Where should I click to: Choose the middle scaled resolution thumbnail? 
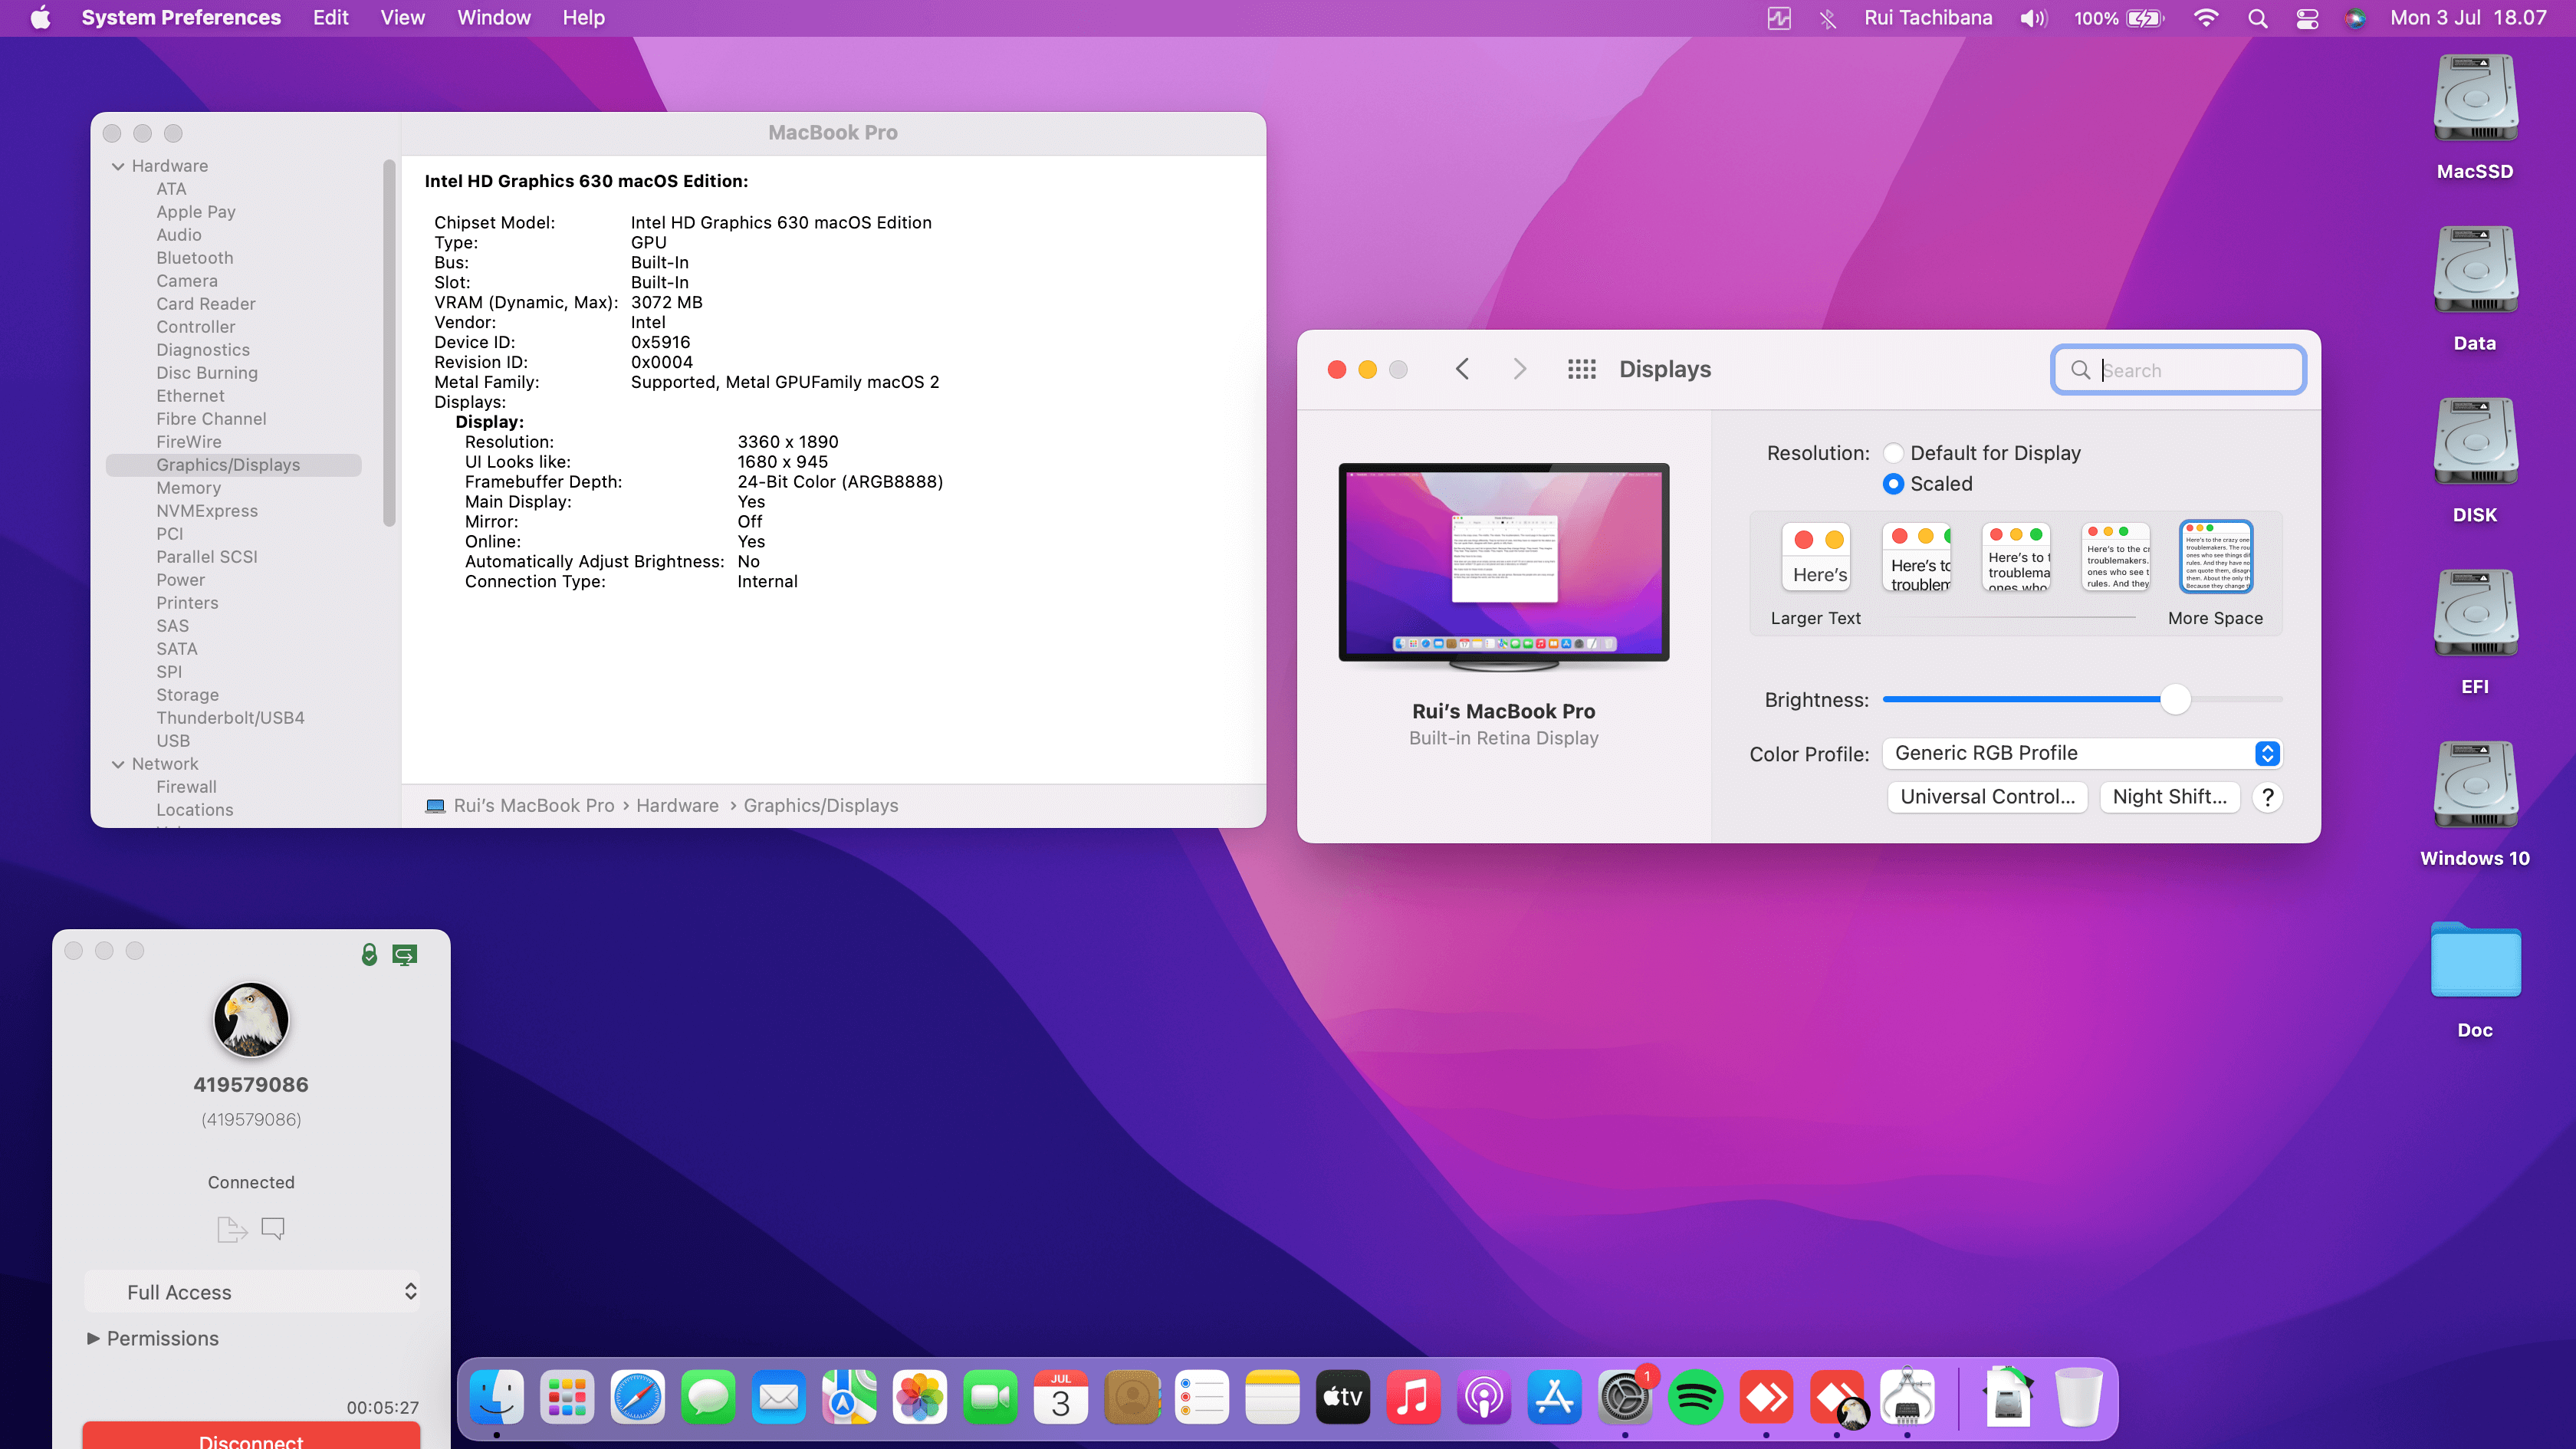(x=2016, y=556)
